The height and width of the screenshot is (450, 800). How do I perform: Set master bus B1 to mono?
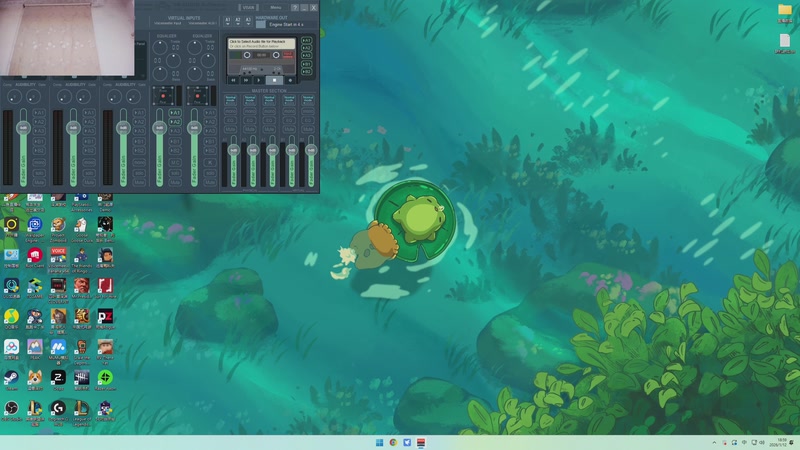[x=289, y=111]
